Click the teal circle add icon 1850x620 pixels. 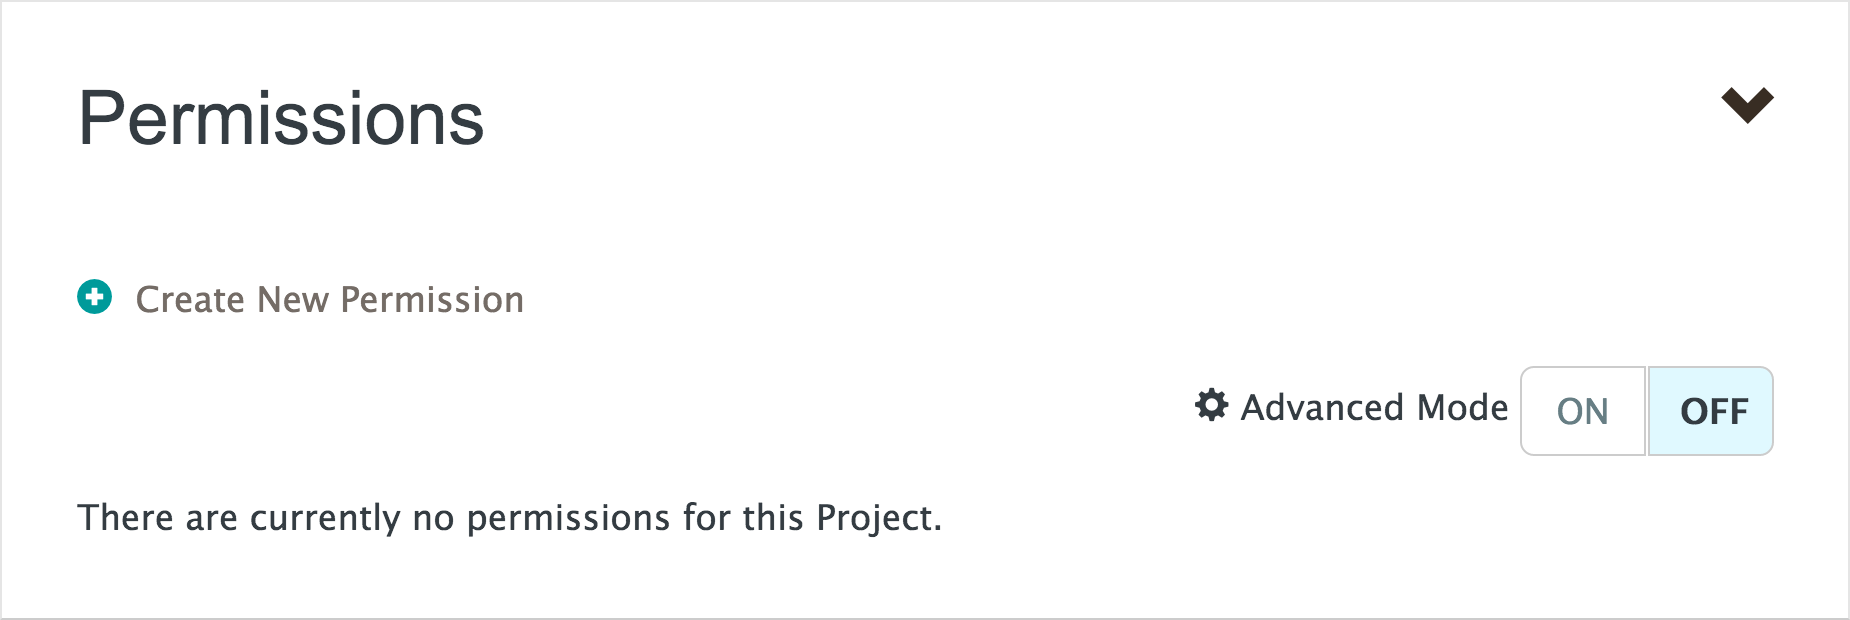coord(95,297)
